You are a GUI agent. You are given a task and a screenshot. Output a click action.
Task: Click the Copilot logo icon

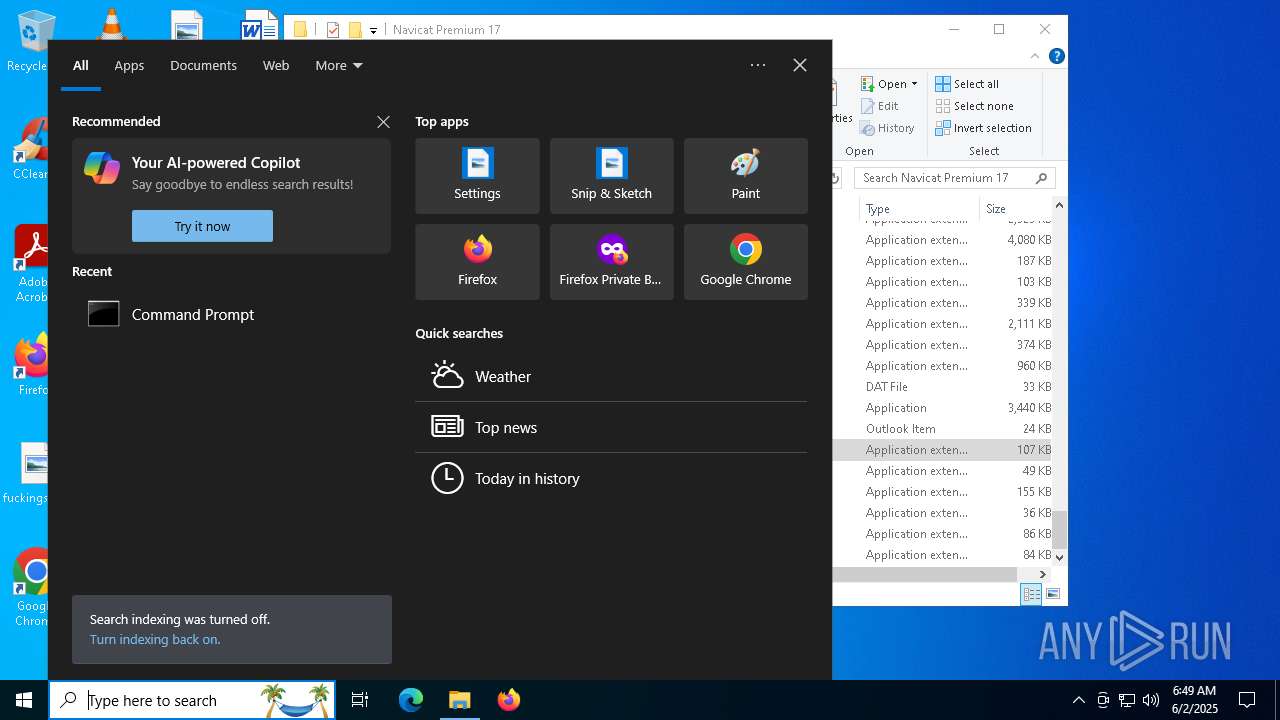(x=102, y=168)
